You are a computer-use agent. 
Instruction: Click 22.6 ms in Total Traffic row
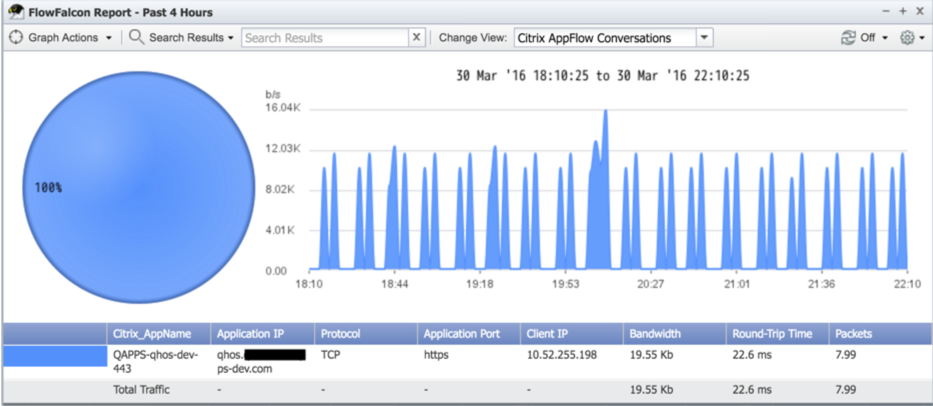pyautogui.click(x=752, y=390)
